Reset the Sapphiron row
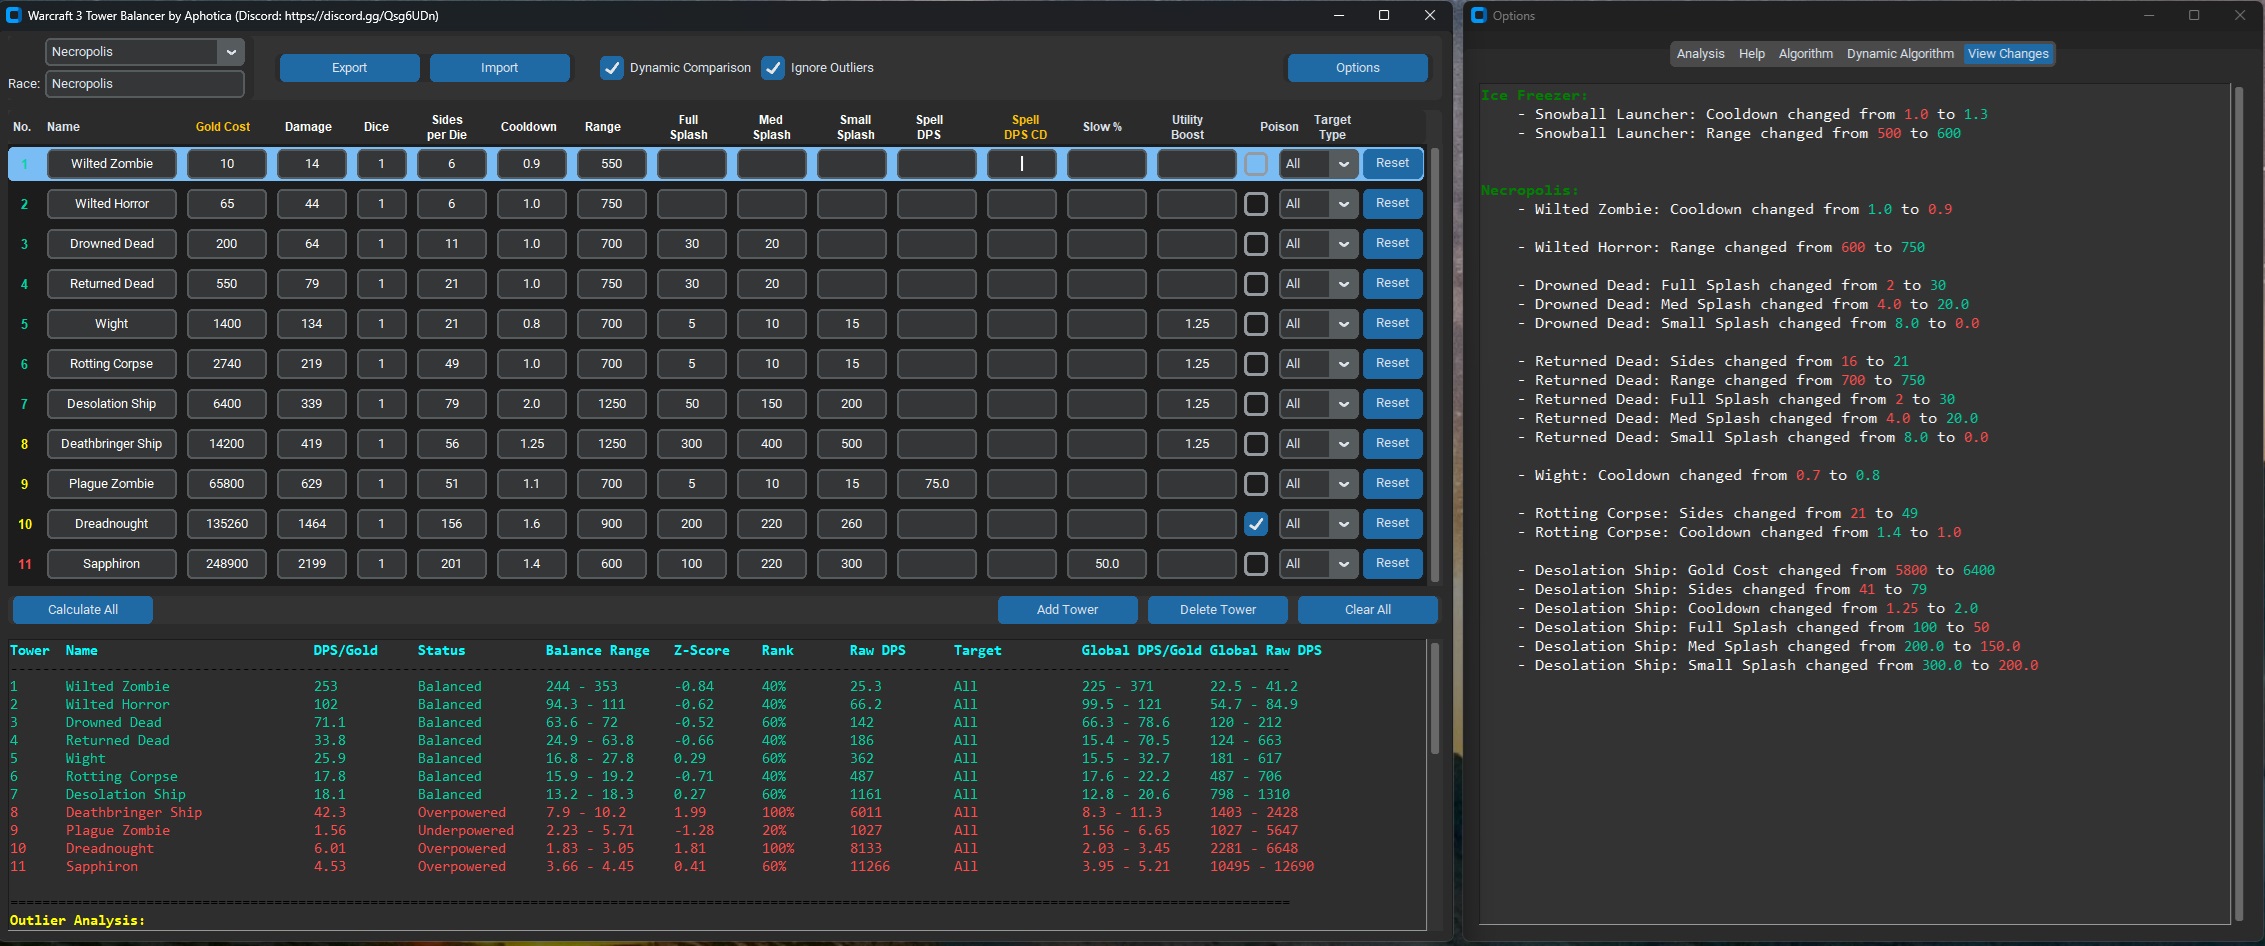 (x=1392, y=564)
